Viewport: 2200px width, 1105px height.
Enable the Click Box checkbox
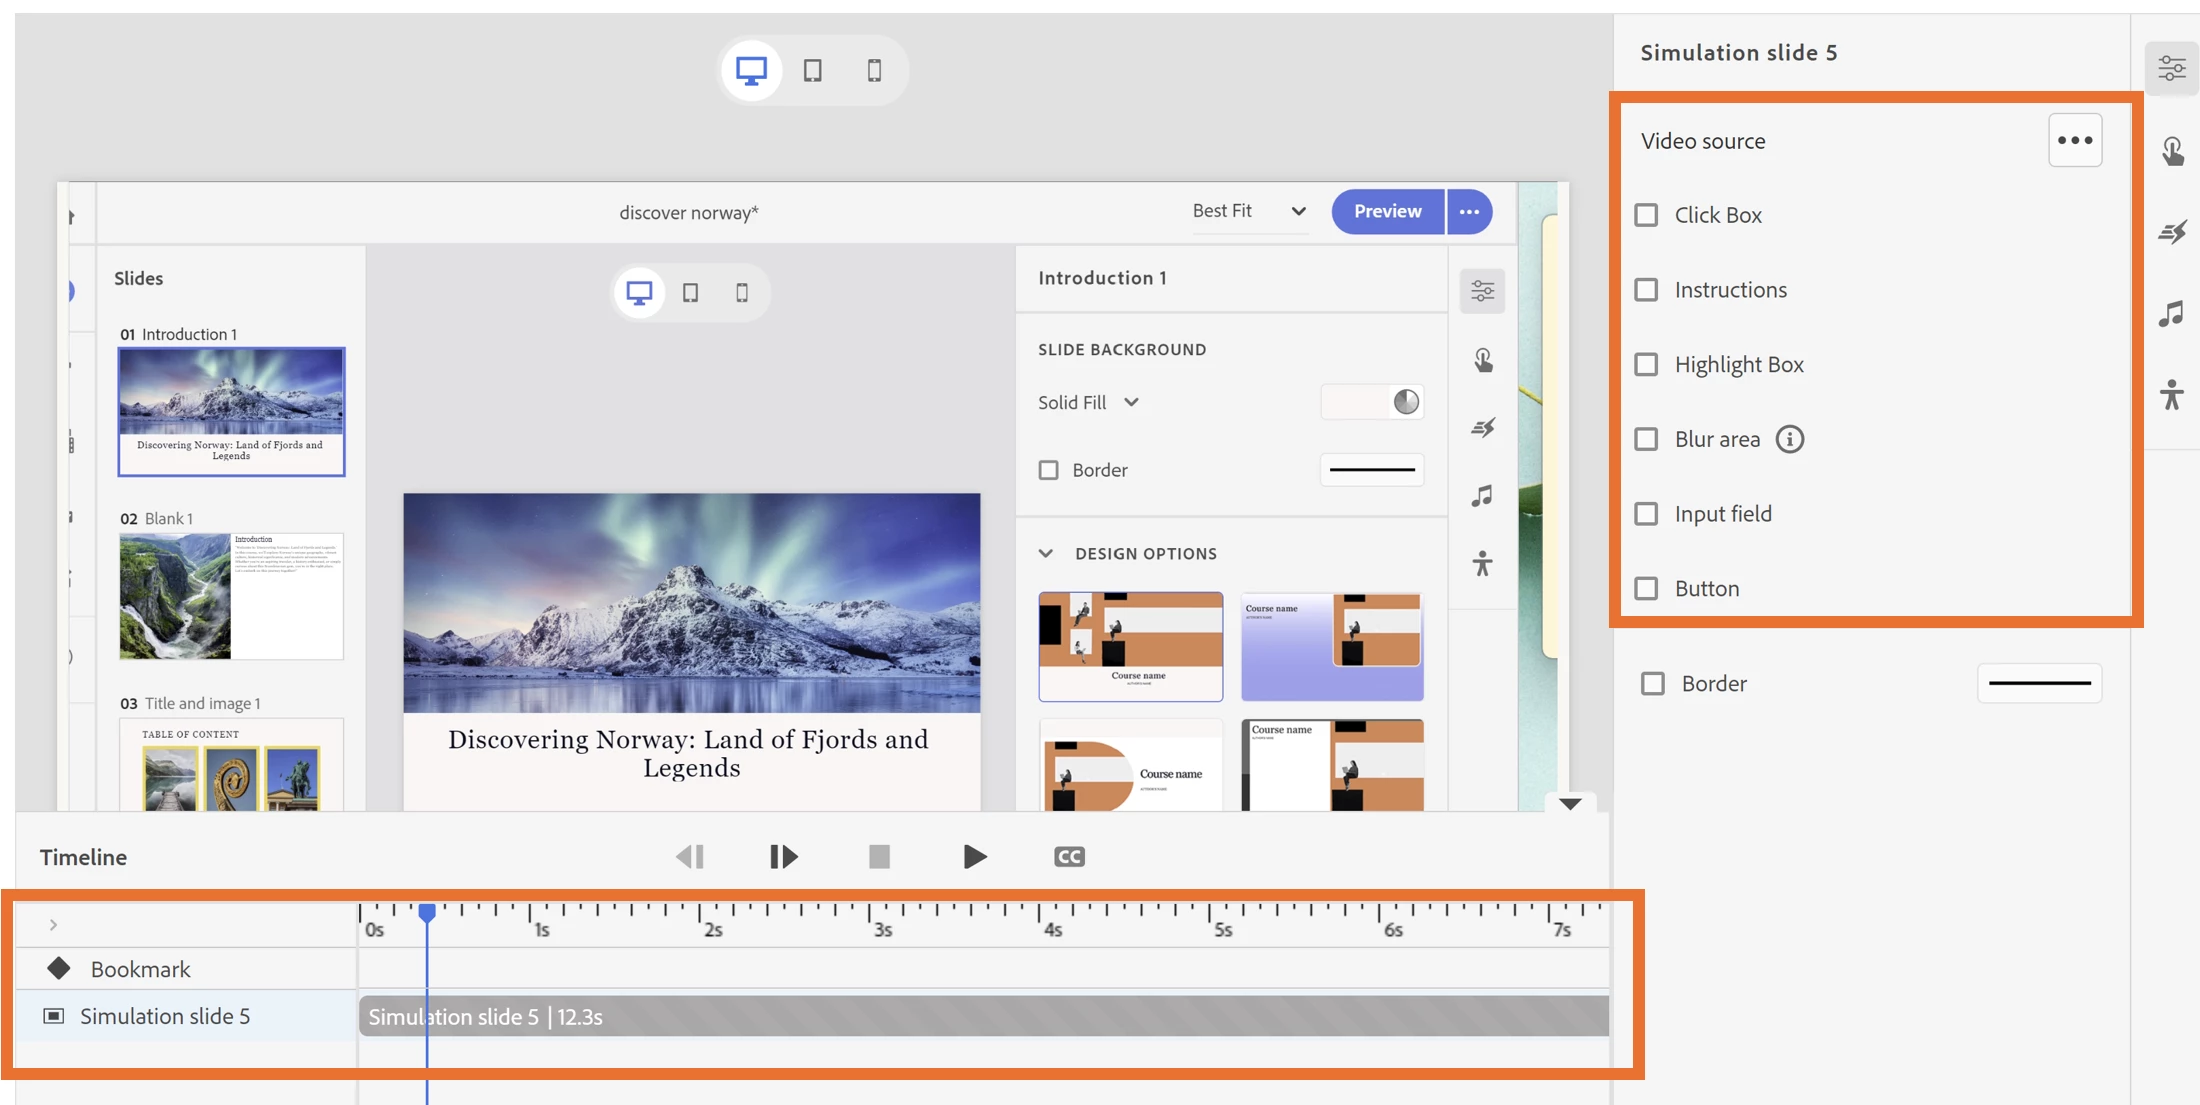(1646, 215)
